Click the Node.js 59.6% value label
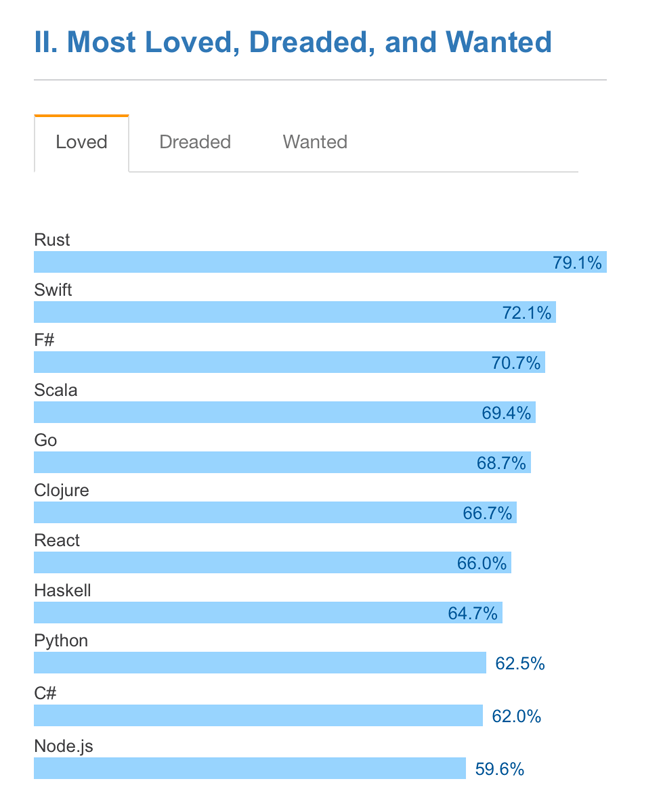661x800 pixels. pos(499,768)
